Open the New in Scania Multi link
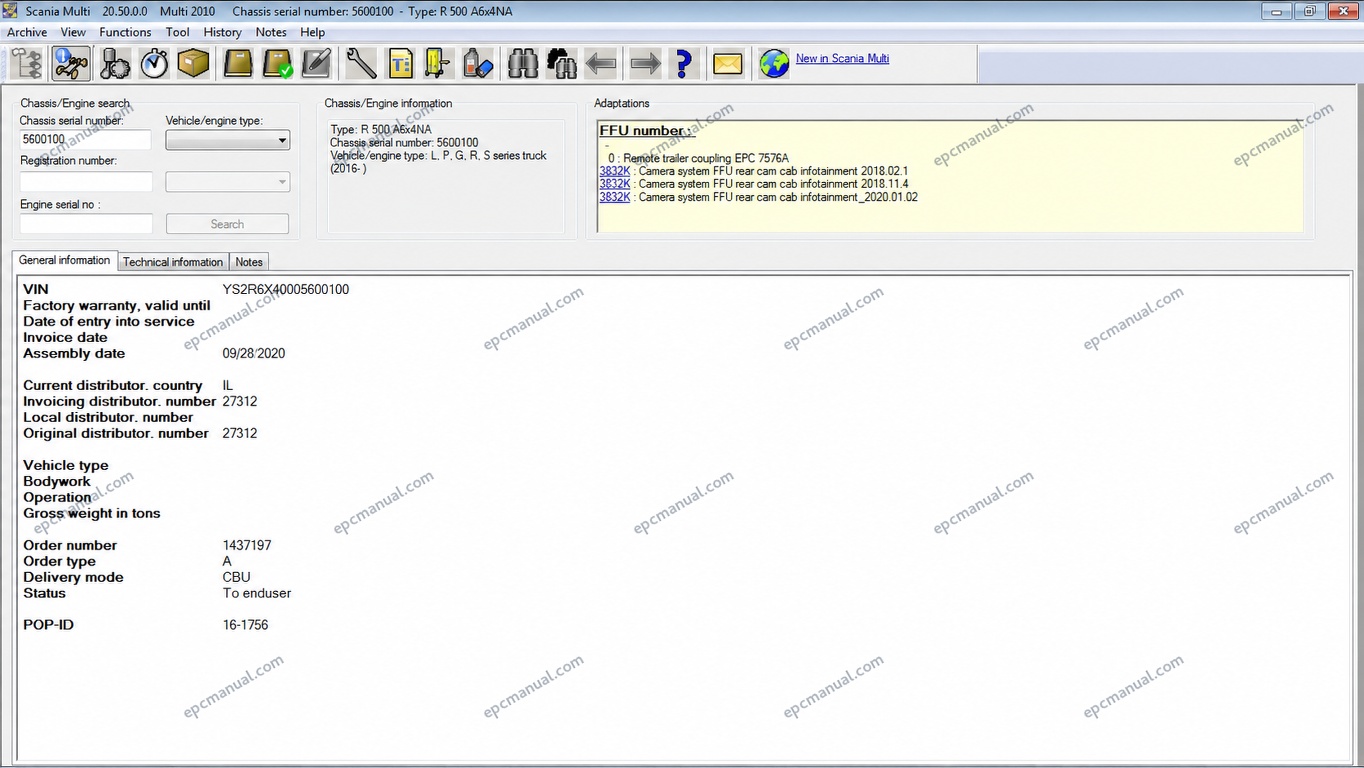This screenshot has width=1364, height=768. (842, 58)
